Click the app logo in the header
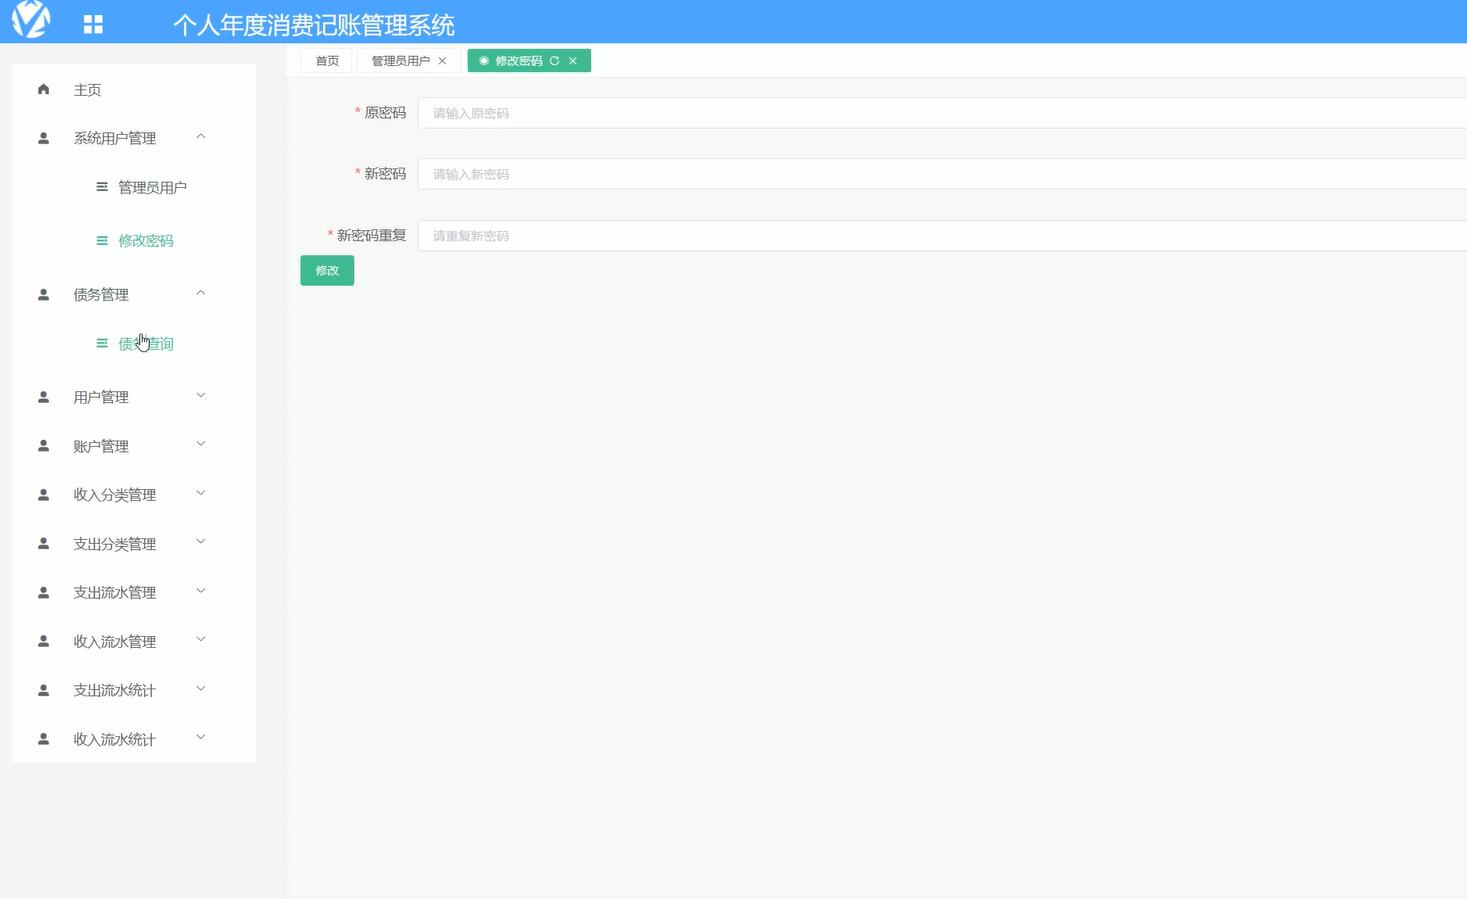 [x=31, y=19]
